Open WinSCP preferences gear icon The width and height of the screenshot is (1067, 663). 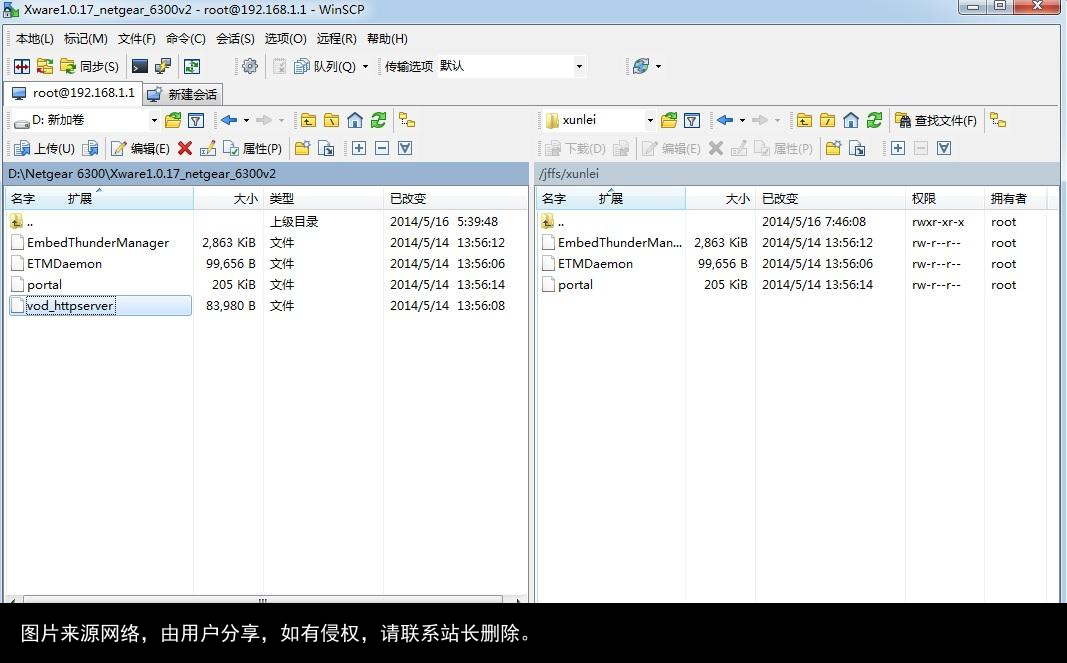tap(246, 66)
